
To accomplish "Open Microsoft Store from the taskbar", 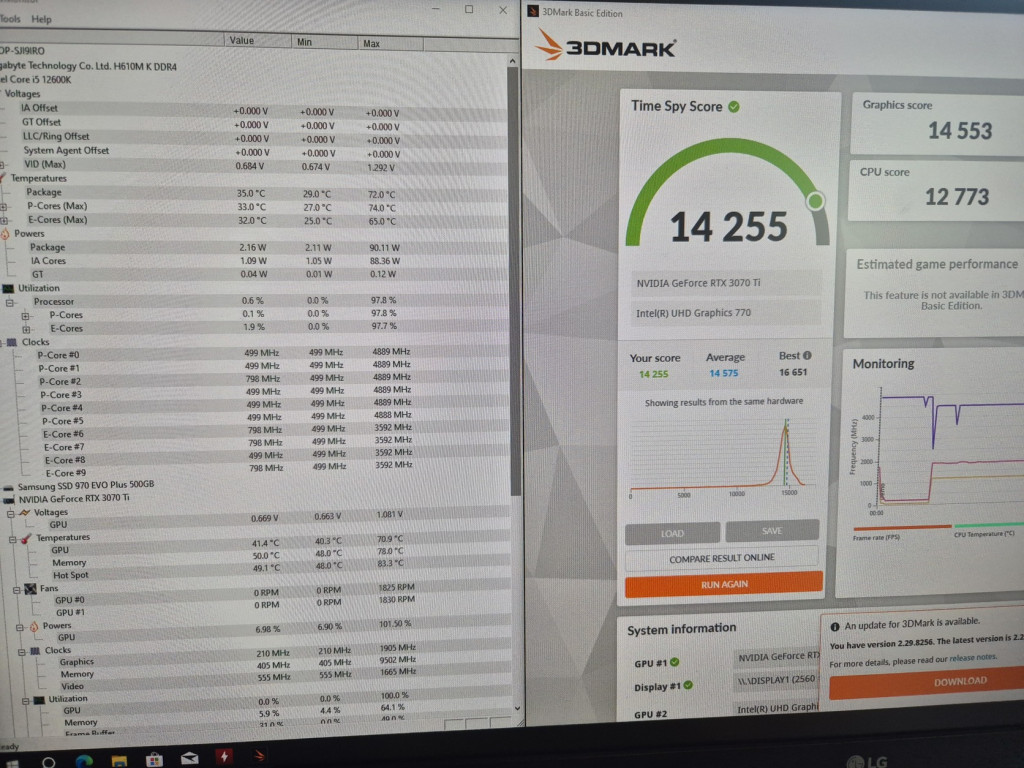I will point(154,760).
